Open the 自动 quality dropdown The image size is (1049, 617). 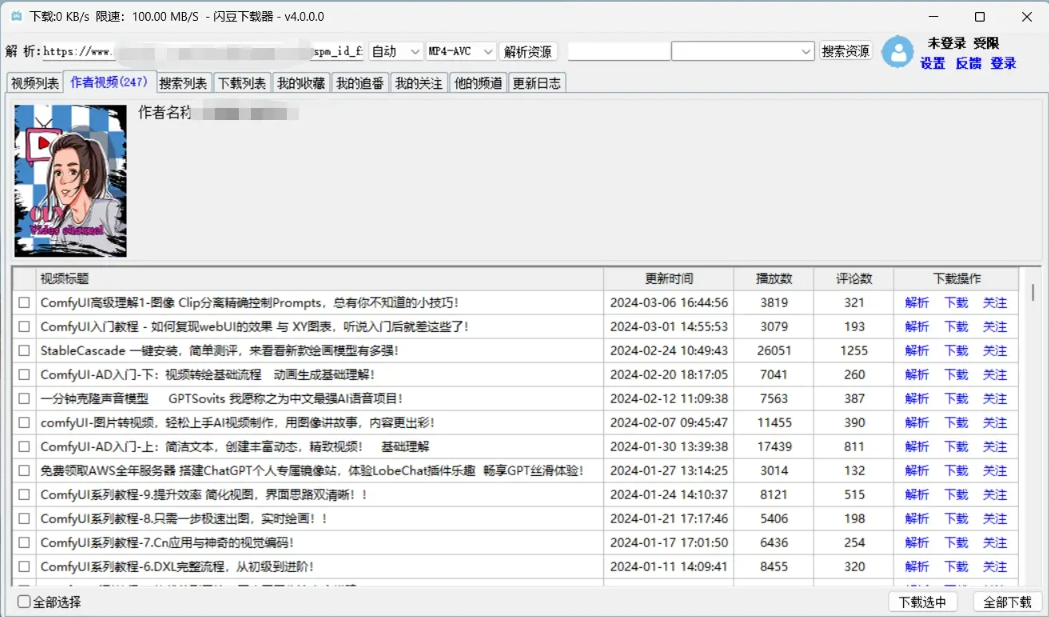[x=396, y=51]
